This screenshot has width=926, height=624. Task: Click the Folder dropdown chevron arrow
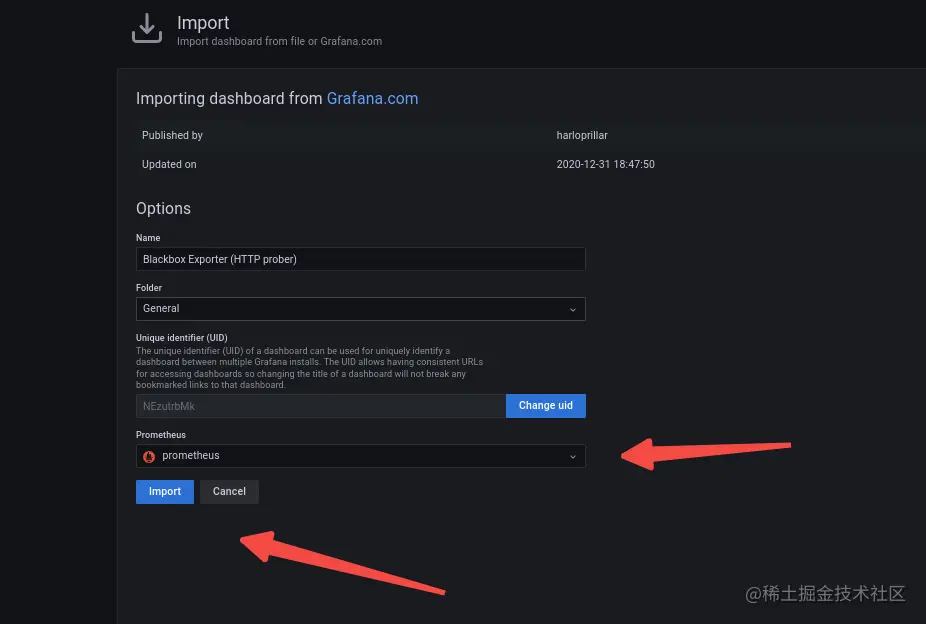(572, 309)
